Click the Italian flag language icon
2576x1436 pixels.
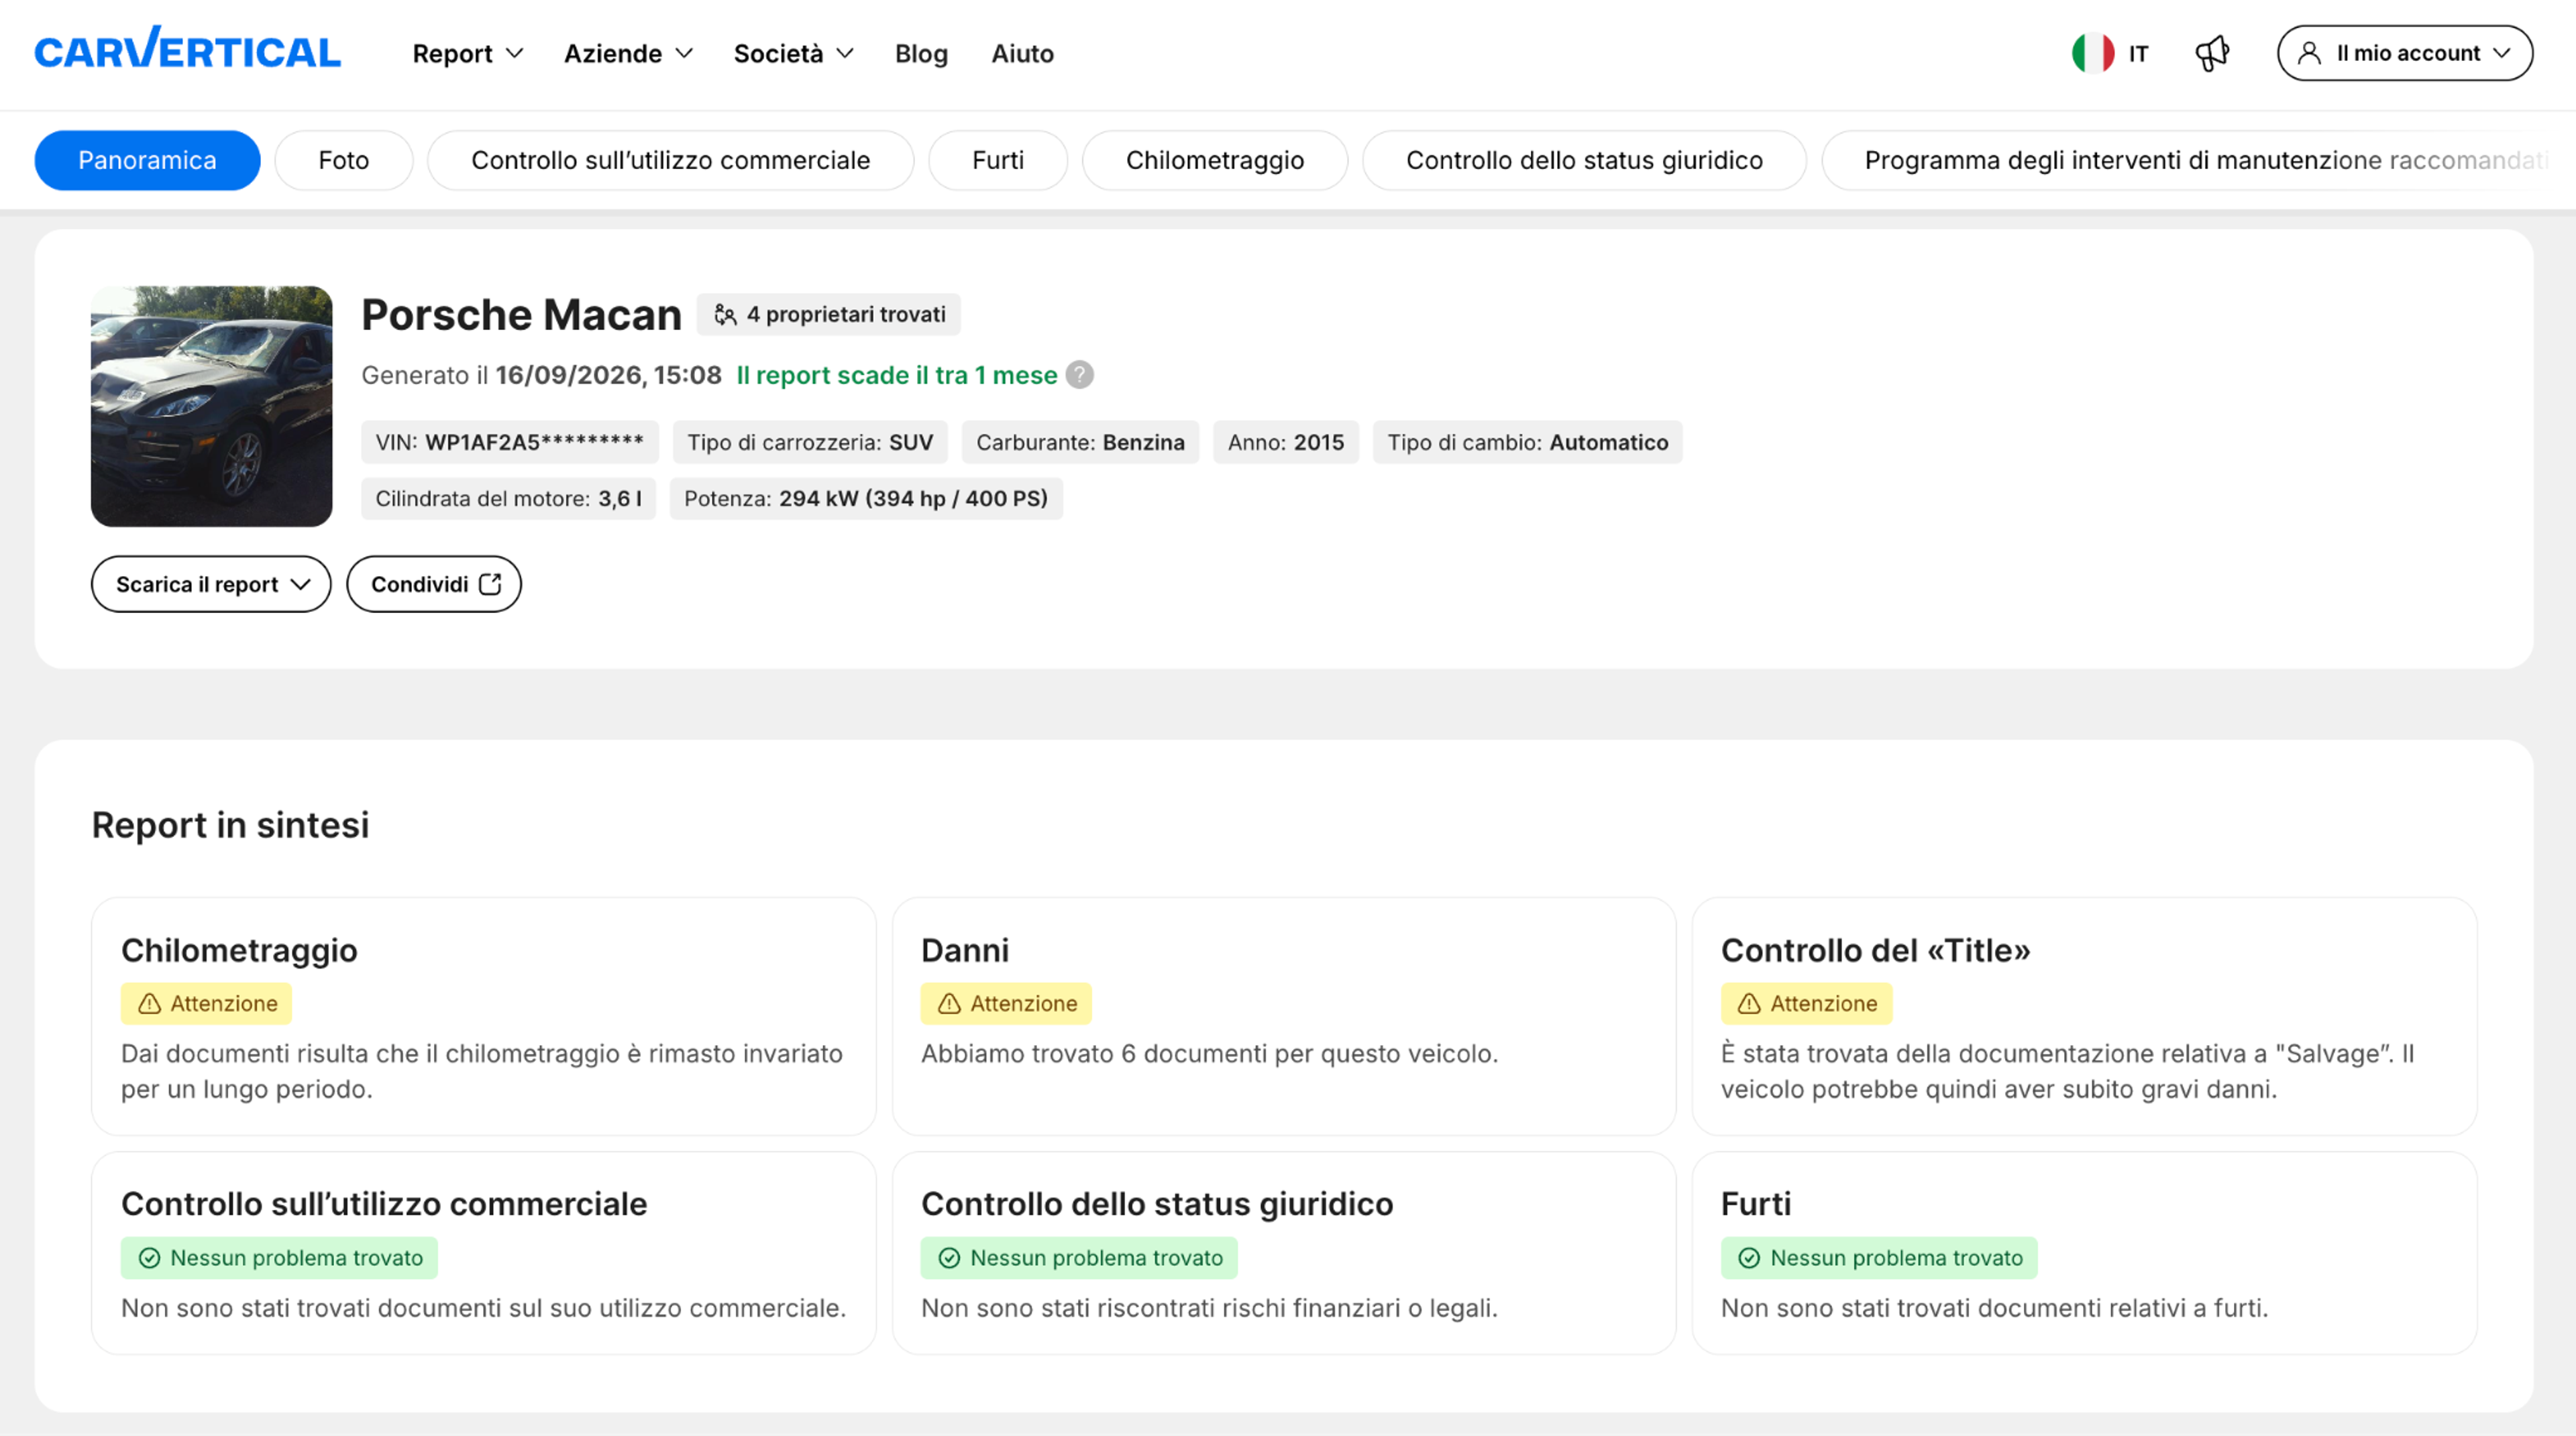coord(2092,53)
